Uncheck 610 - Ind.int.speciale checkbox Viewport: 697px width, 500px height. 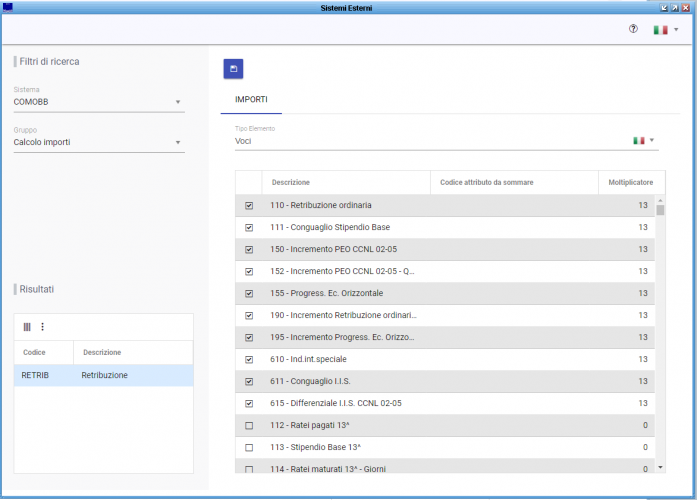click(249, 360)
